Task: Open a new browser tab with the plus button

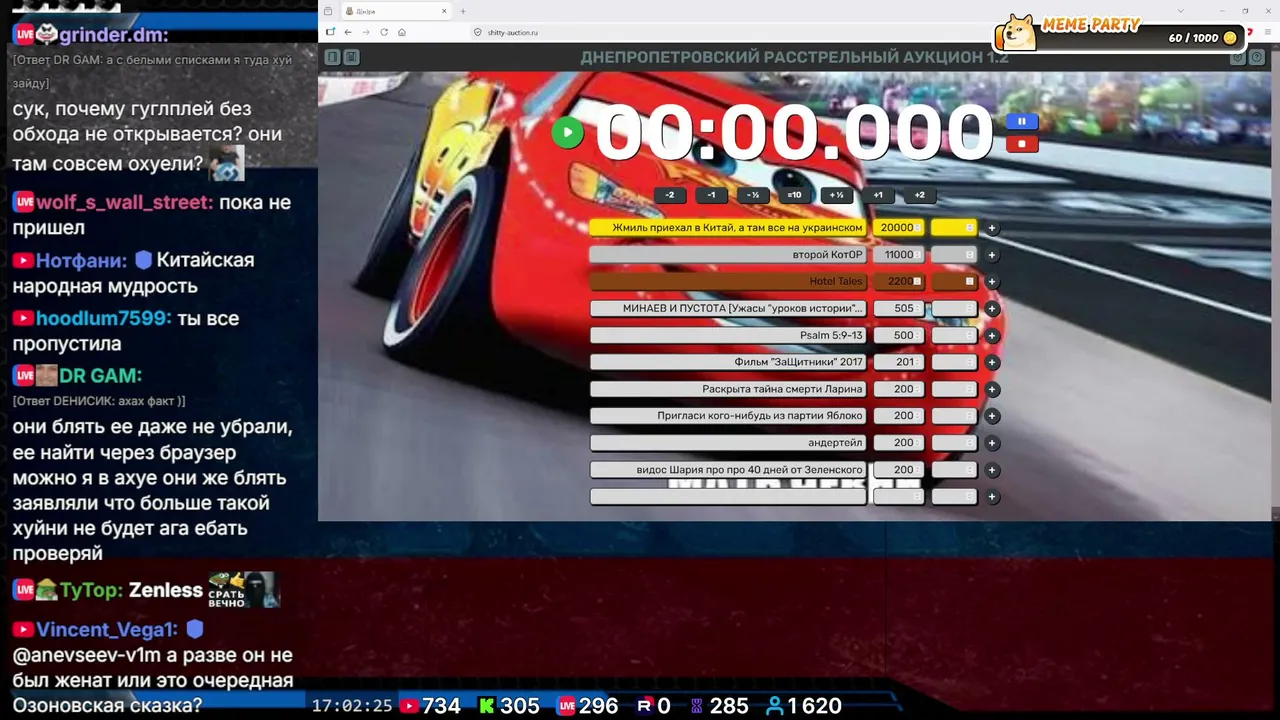Action: [463, 11]
